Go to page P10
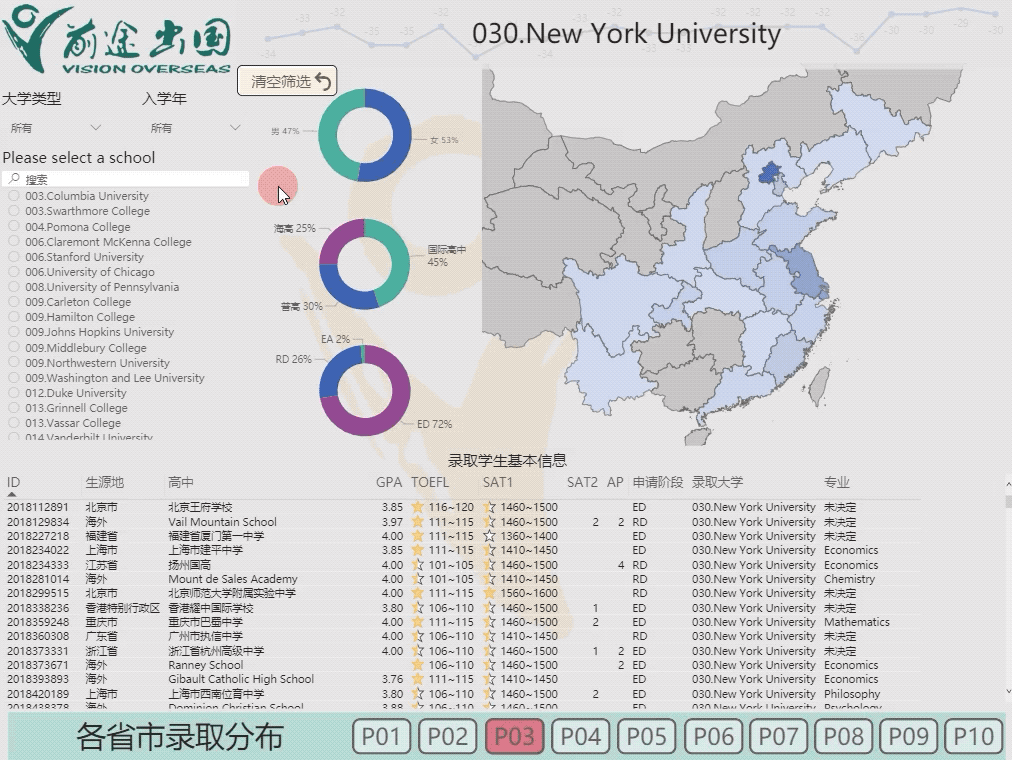The image size is (1012, 760). pos(974,737)
